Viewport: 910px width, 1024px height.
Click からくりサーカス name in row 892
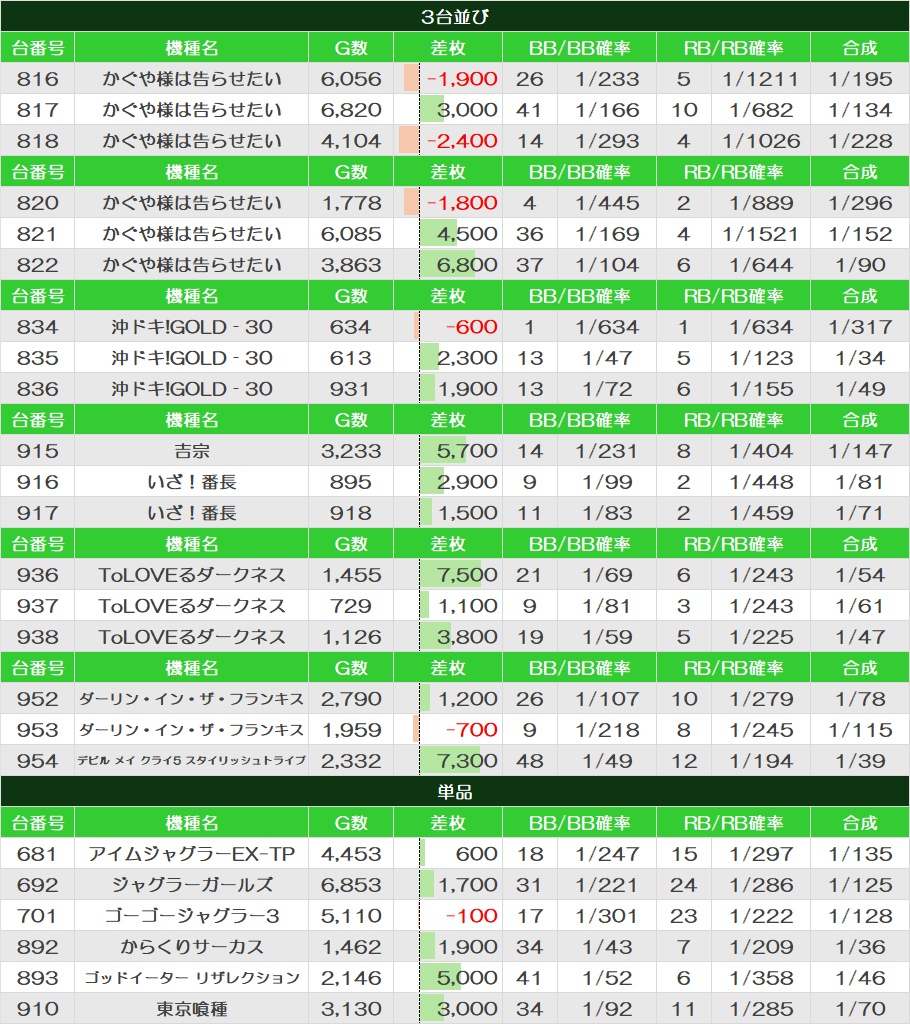[x=191, y=948]
